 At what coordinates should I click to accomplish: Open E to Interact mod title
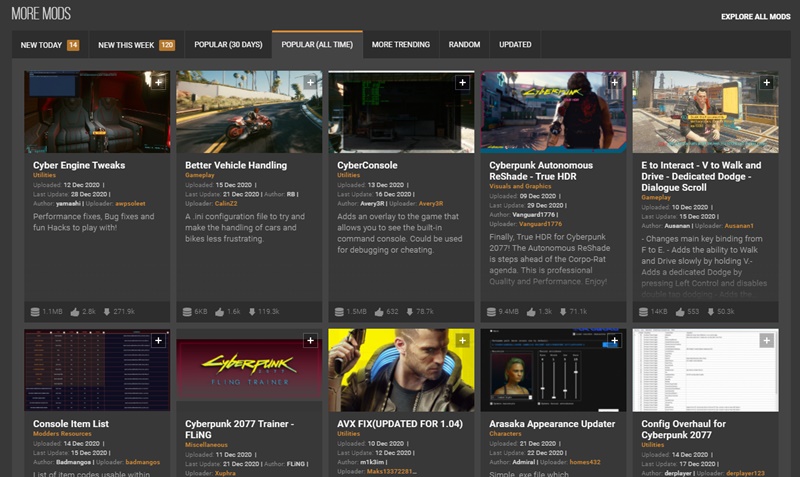[701, 177]
